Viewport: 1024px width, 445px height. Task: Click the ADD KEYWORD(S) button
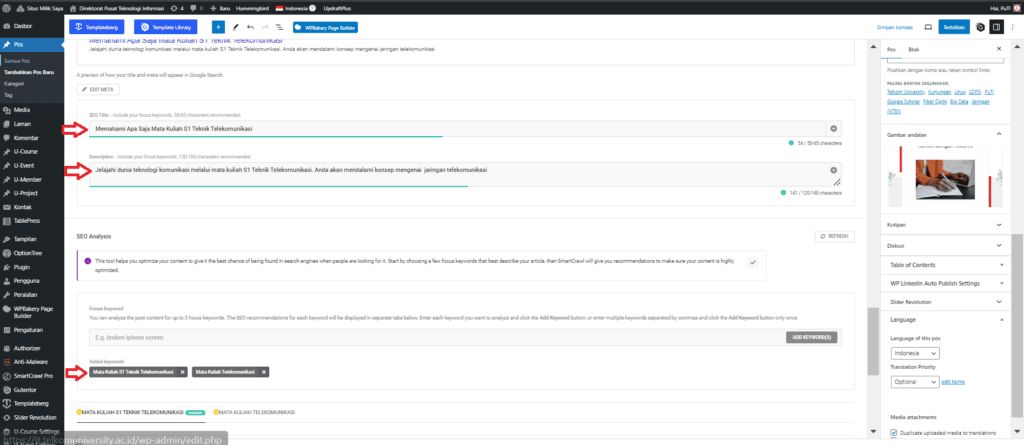pos(810,337)
